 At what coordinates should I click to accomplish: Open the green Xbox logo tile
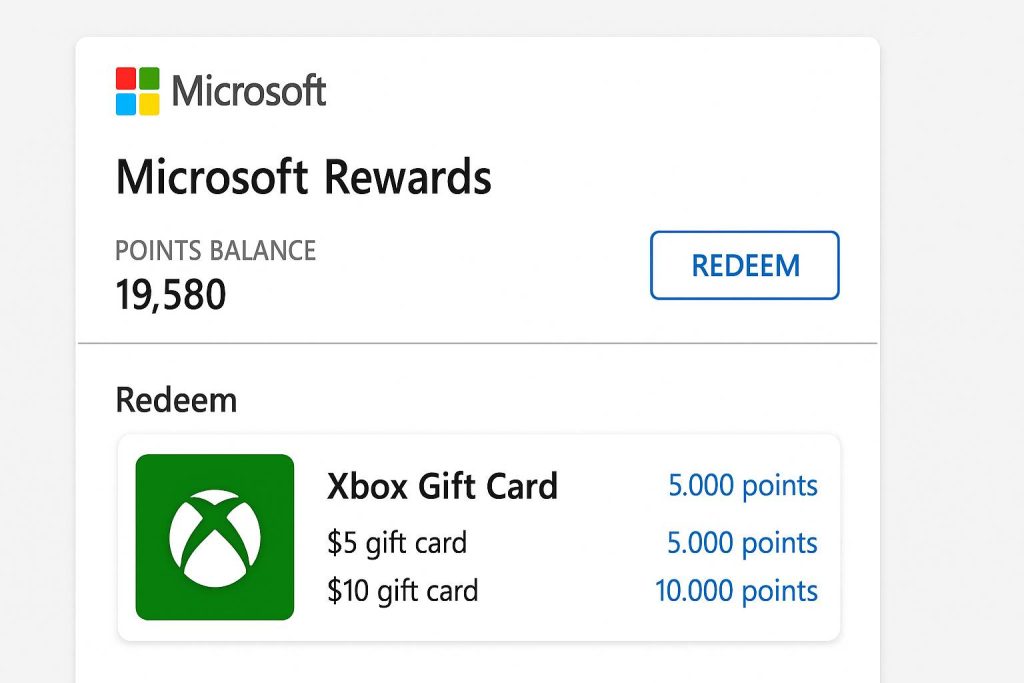click(215, 537)
